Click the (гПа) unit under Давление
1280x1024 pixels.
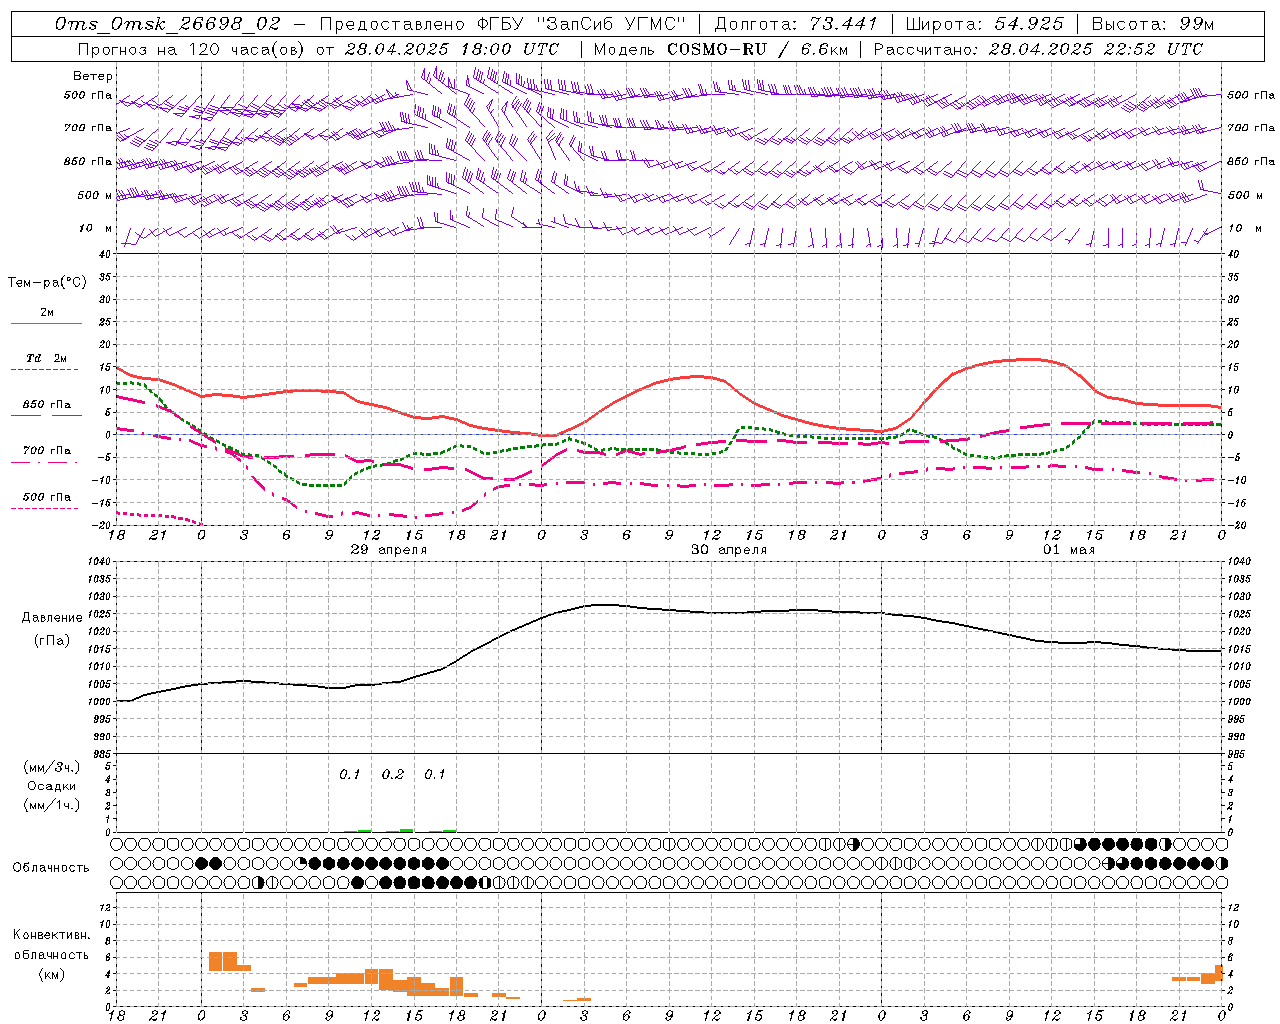52,641
